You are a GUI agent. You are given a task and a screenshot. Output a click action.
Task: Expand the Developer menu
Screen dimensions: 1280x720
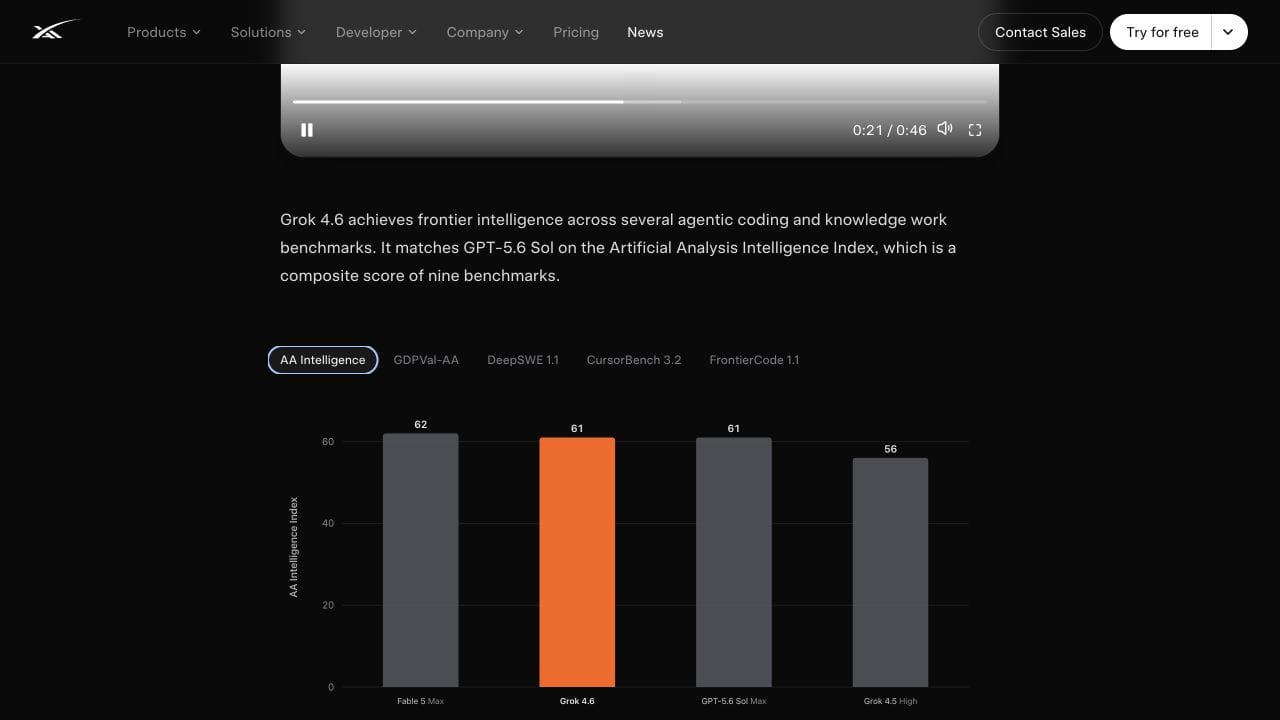click(x=377, y=32)
